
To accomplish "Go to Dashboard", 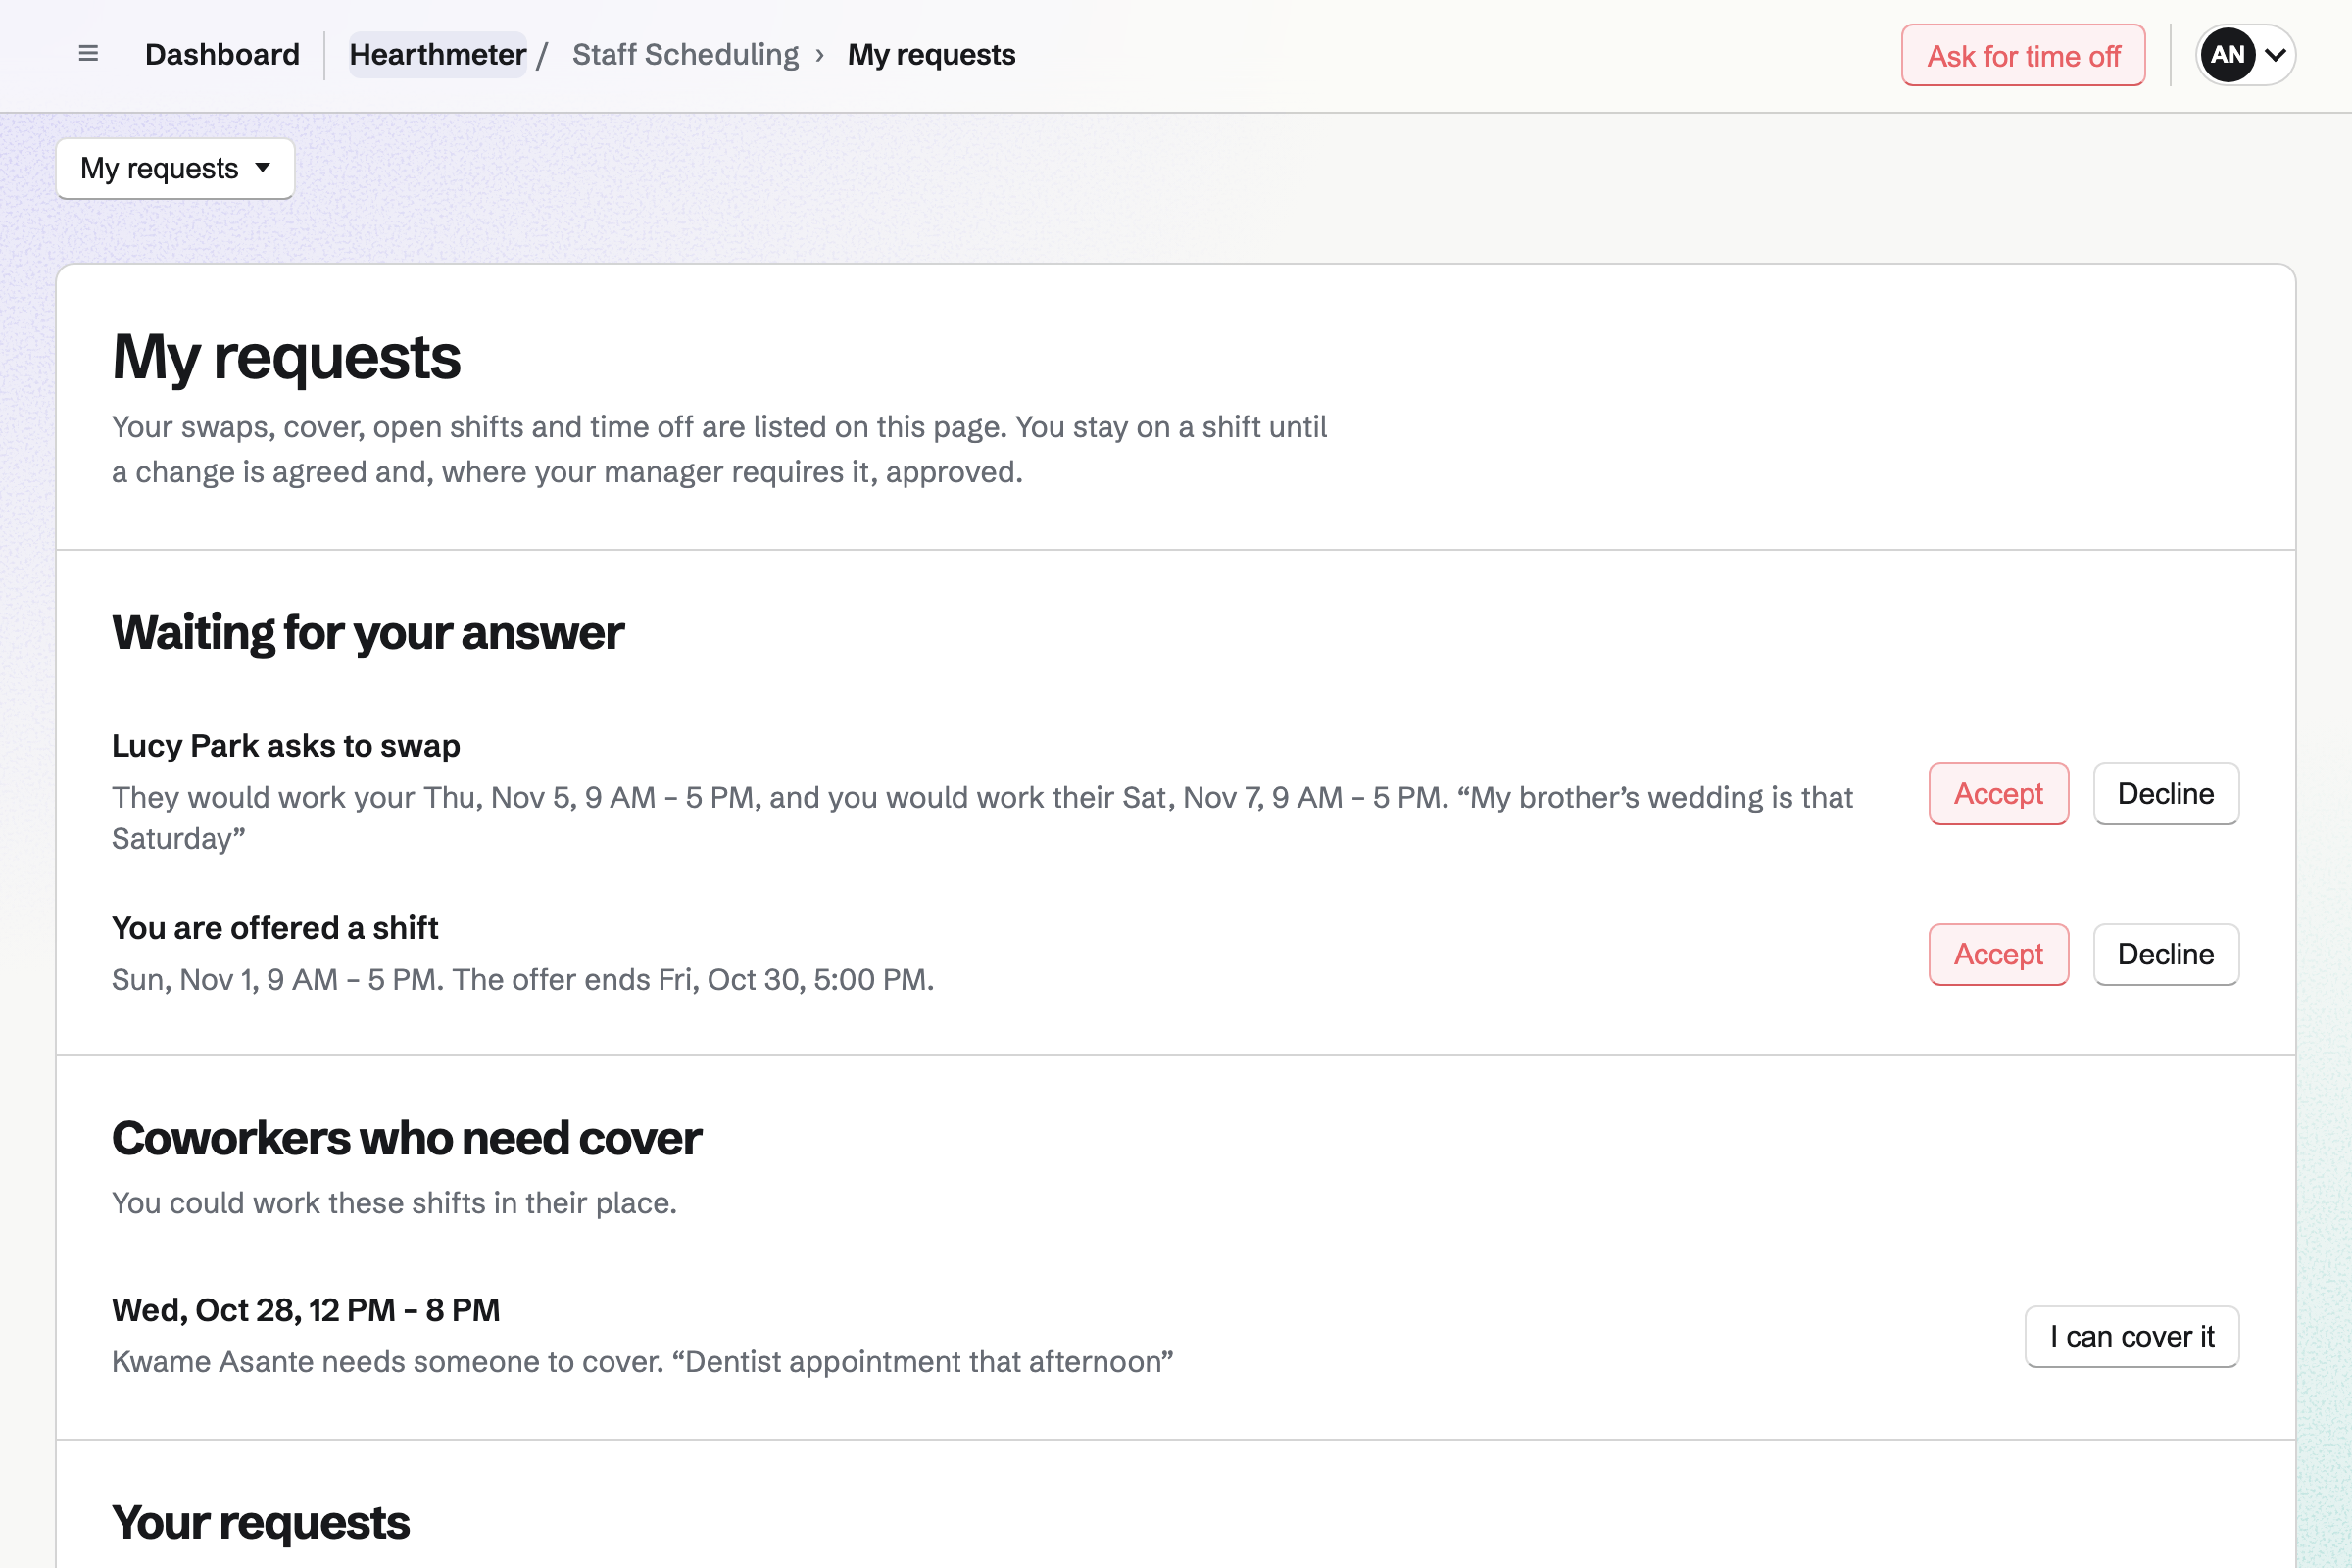I will click(x=222, y=54).
